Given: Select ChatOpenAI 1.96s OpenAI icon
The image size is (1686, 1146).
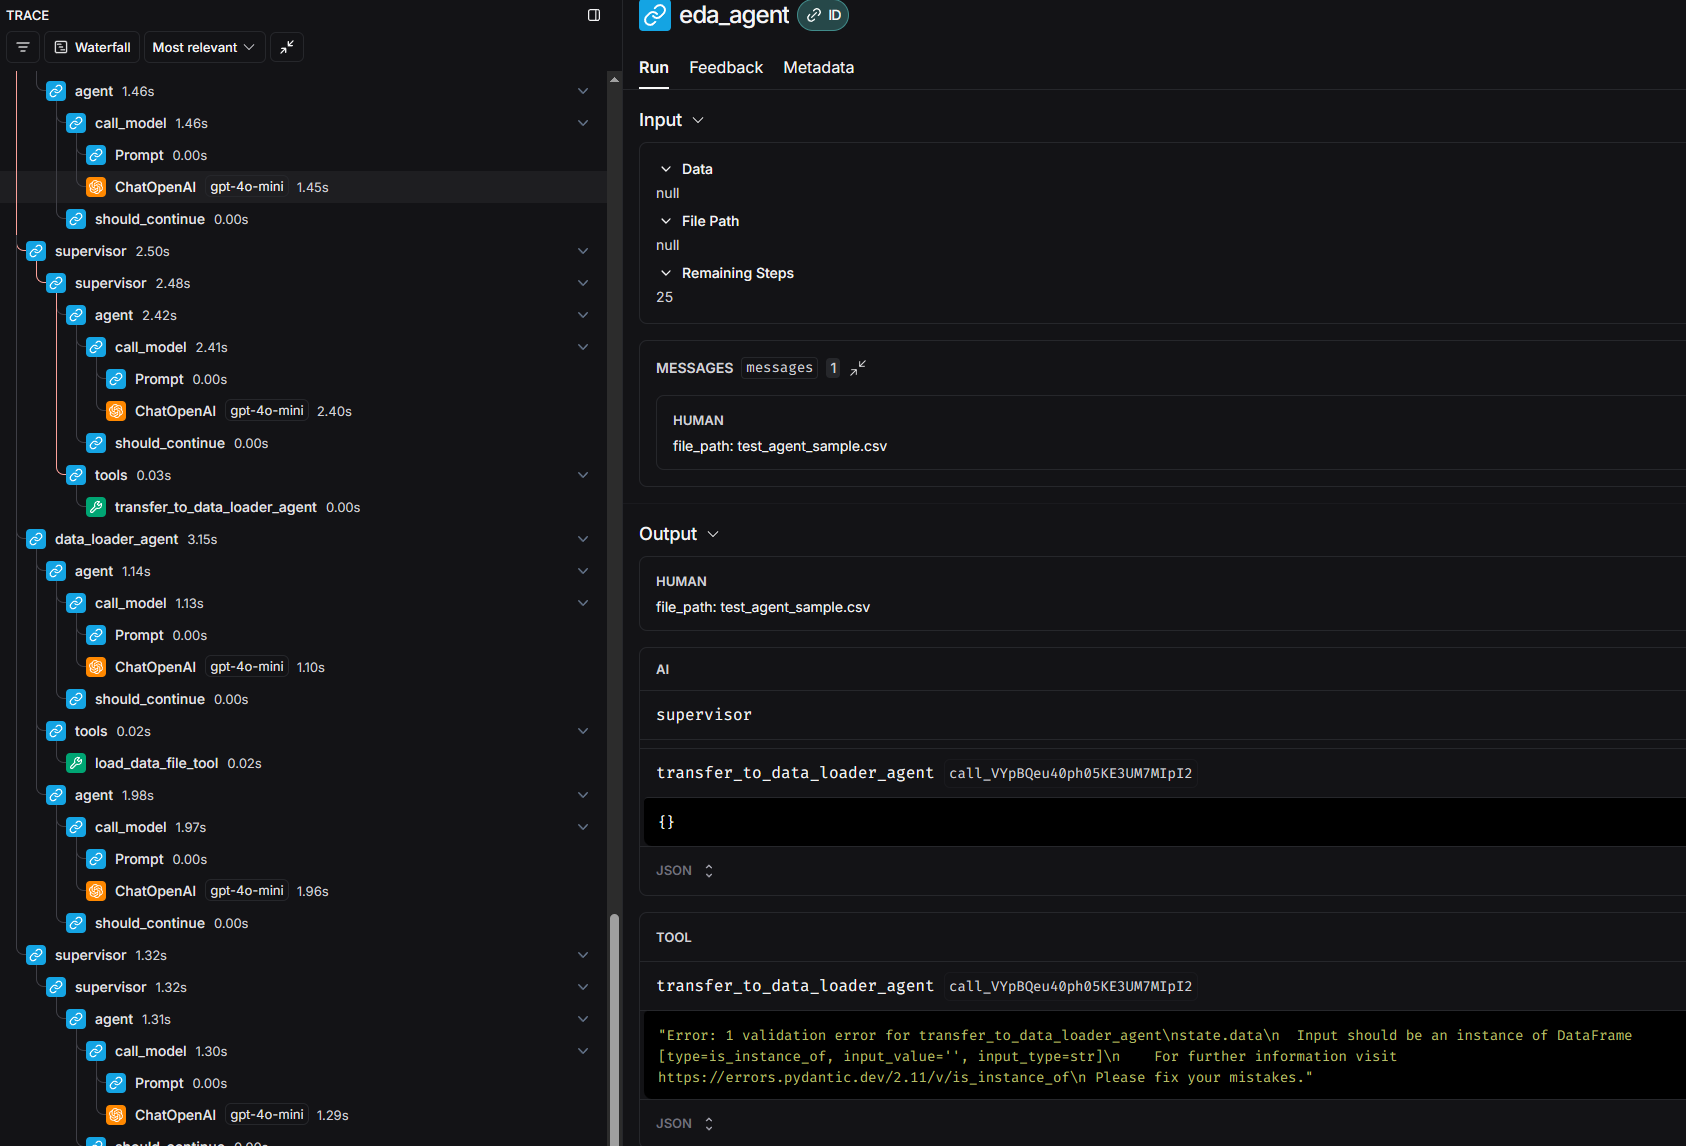Looking at the screenshot, I should [x=96, y=891].
